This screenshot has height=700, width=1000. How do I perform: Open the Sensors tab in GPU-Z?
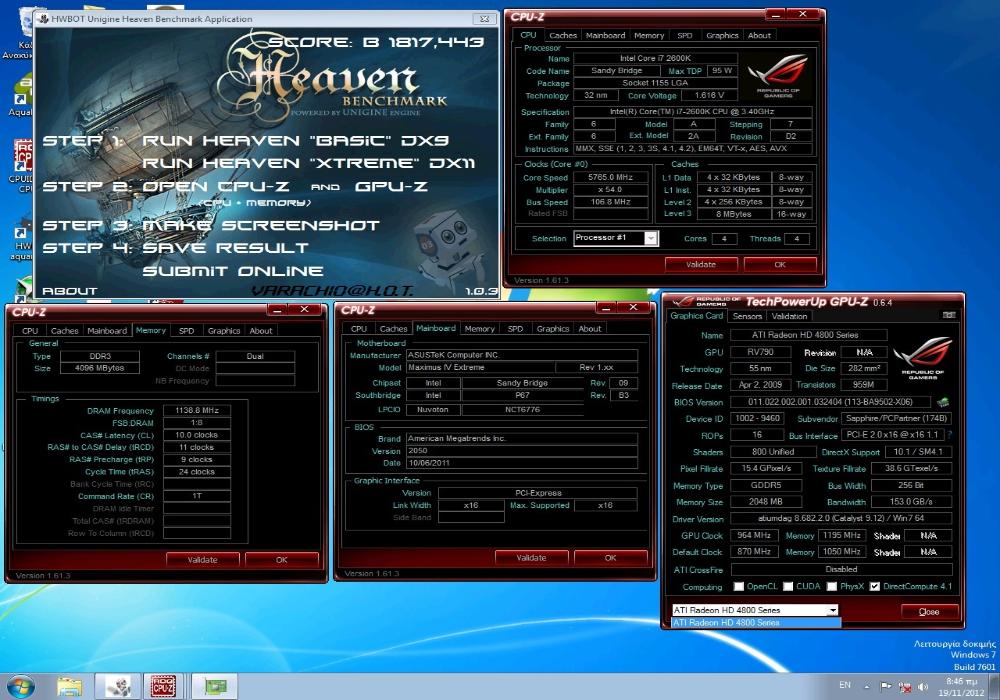coord(747,316)
